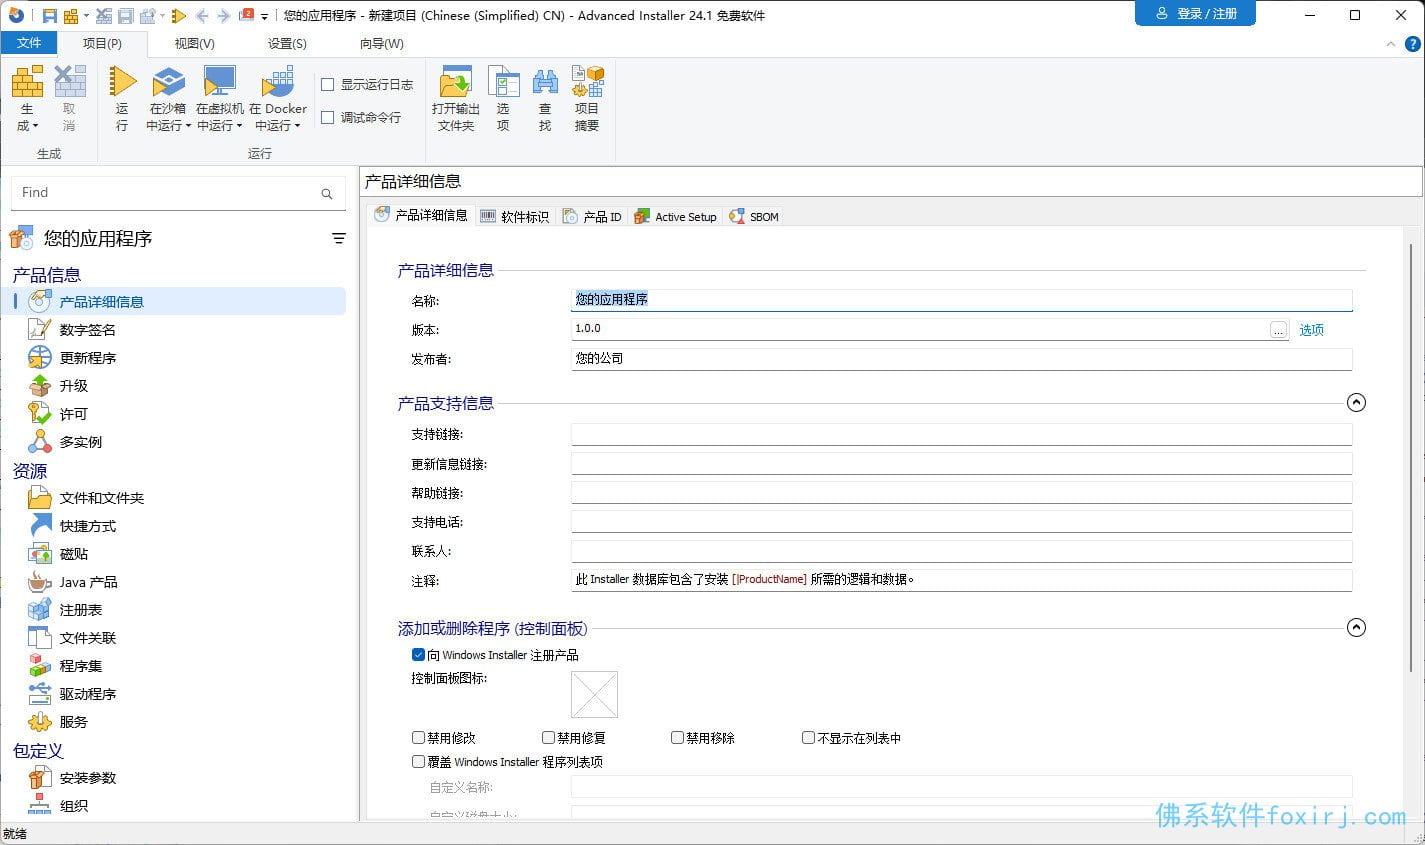Select 注册表 in the sidebar
Image resolution: width=1425 pixels, height=845 pixels.
[81, 610]
